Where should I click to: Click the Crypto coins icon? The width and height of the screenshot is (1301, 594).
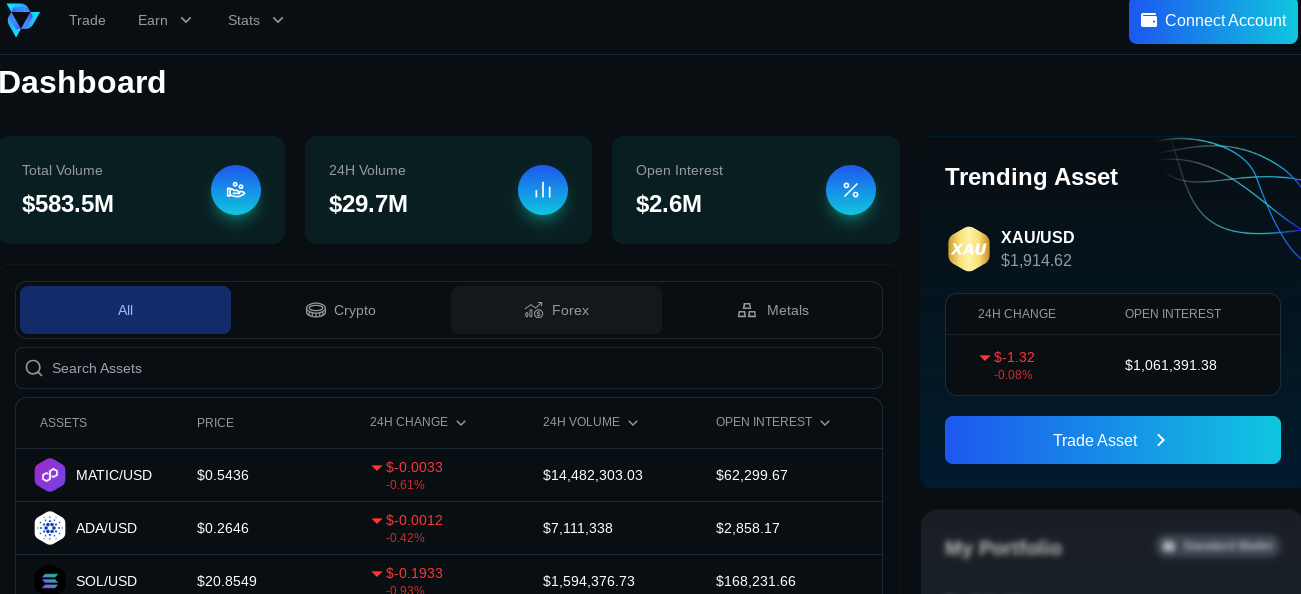pyautogui.click(x=316, y=310)
